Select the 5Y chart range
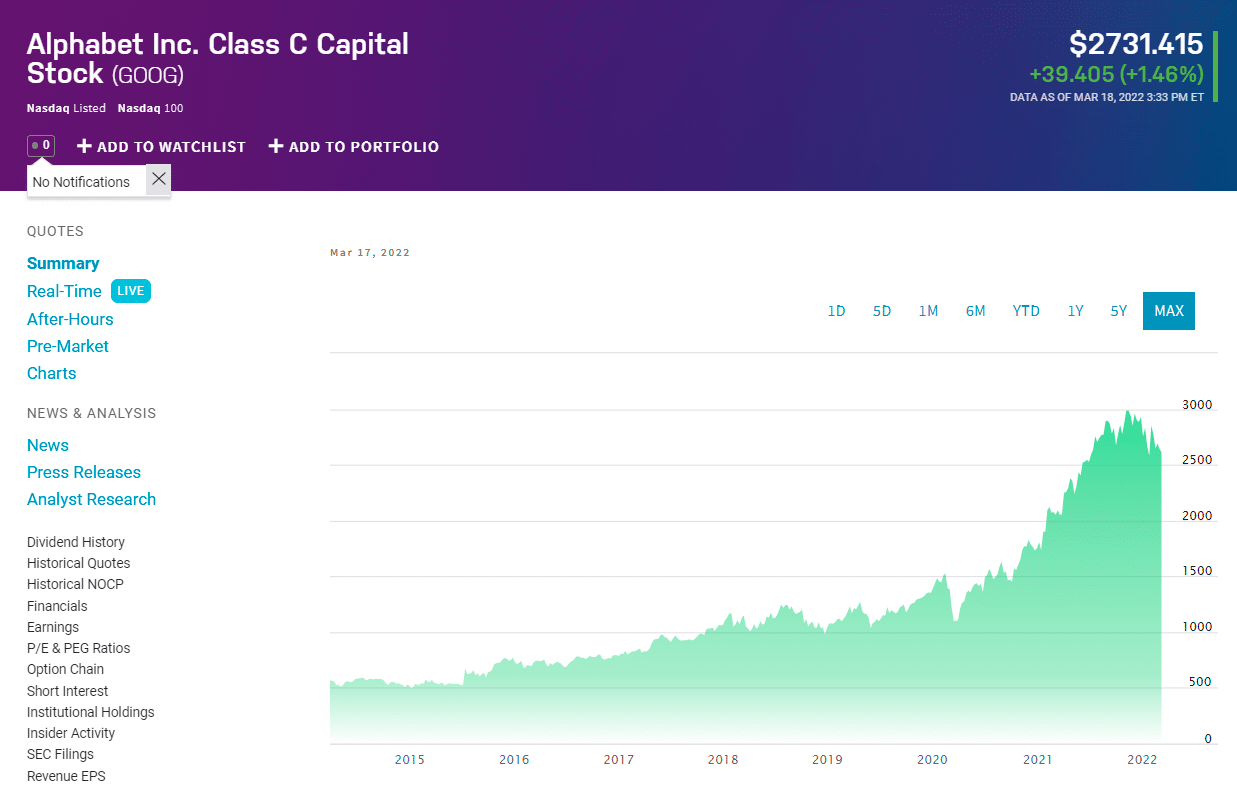 (x=1119, y=311)
